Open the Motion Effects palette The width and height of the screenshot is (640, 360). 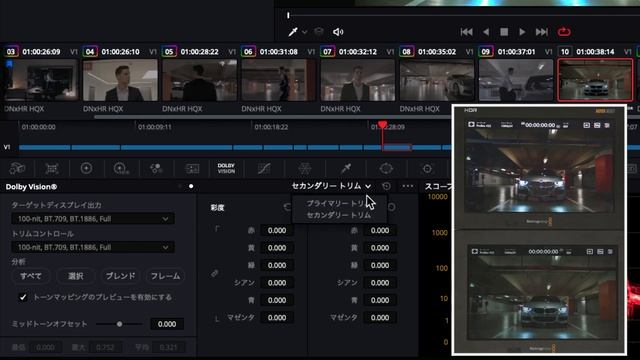(192, 168)
